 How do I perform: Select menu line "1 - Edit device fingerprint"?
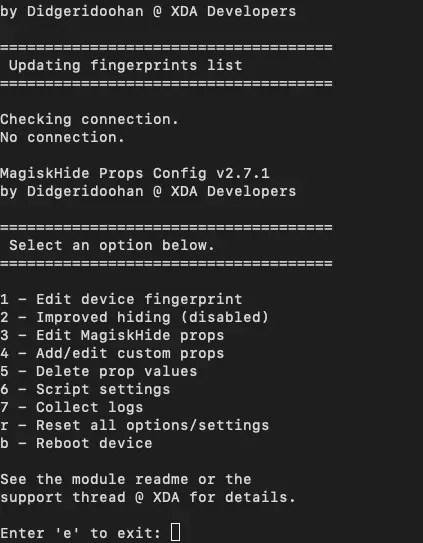(121, 300)
